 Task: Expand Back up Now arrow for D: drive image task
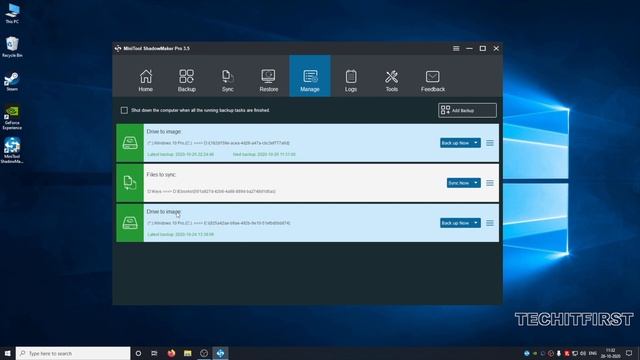pos(476,143)
